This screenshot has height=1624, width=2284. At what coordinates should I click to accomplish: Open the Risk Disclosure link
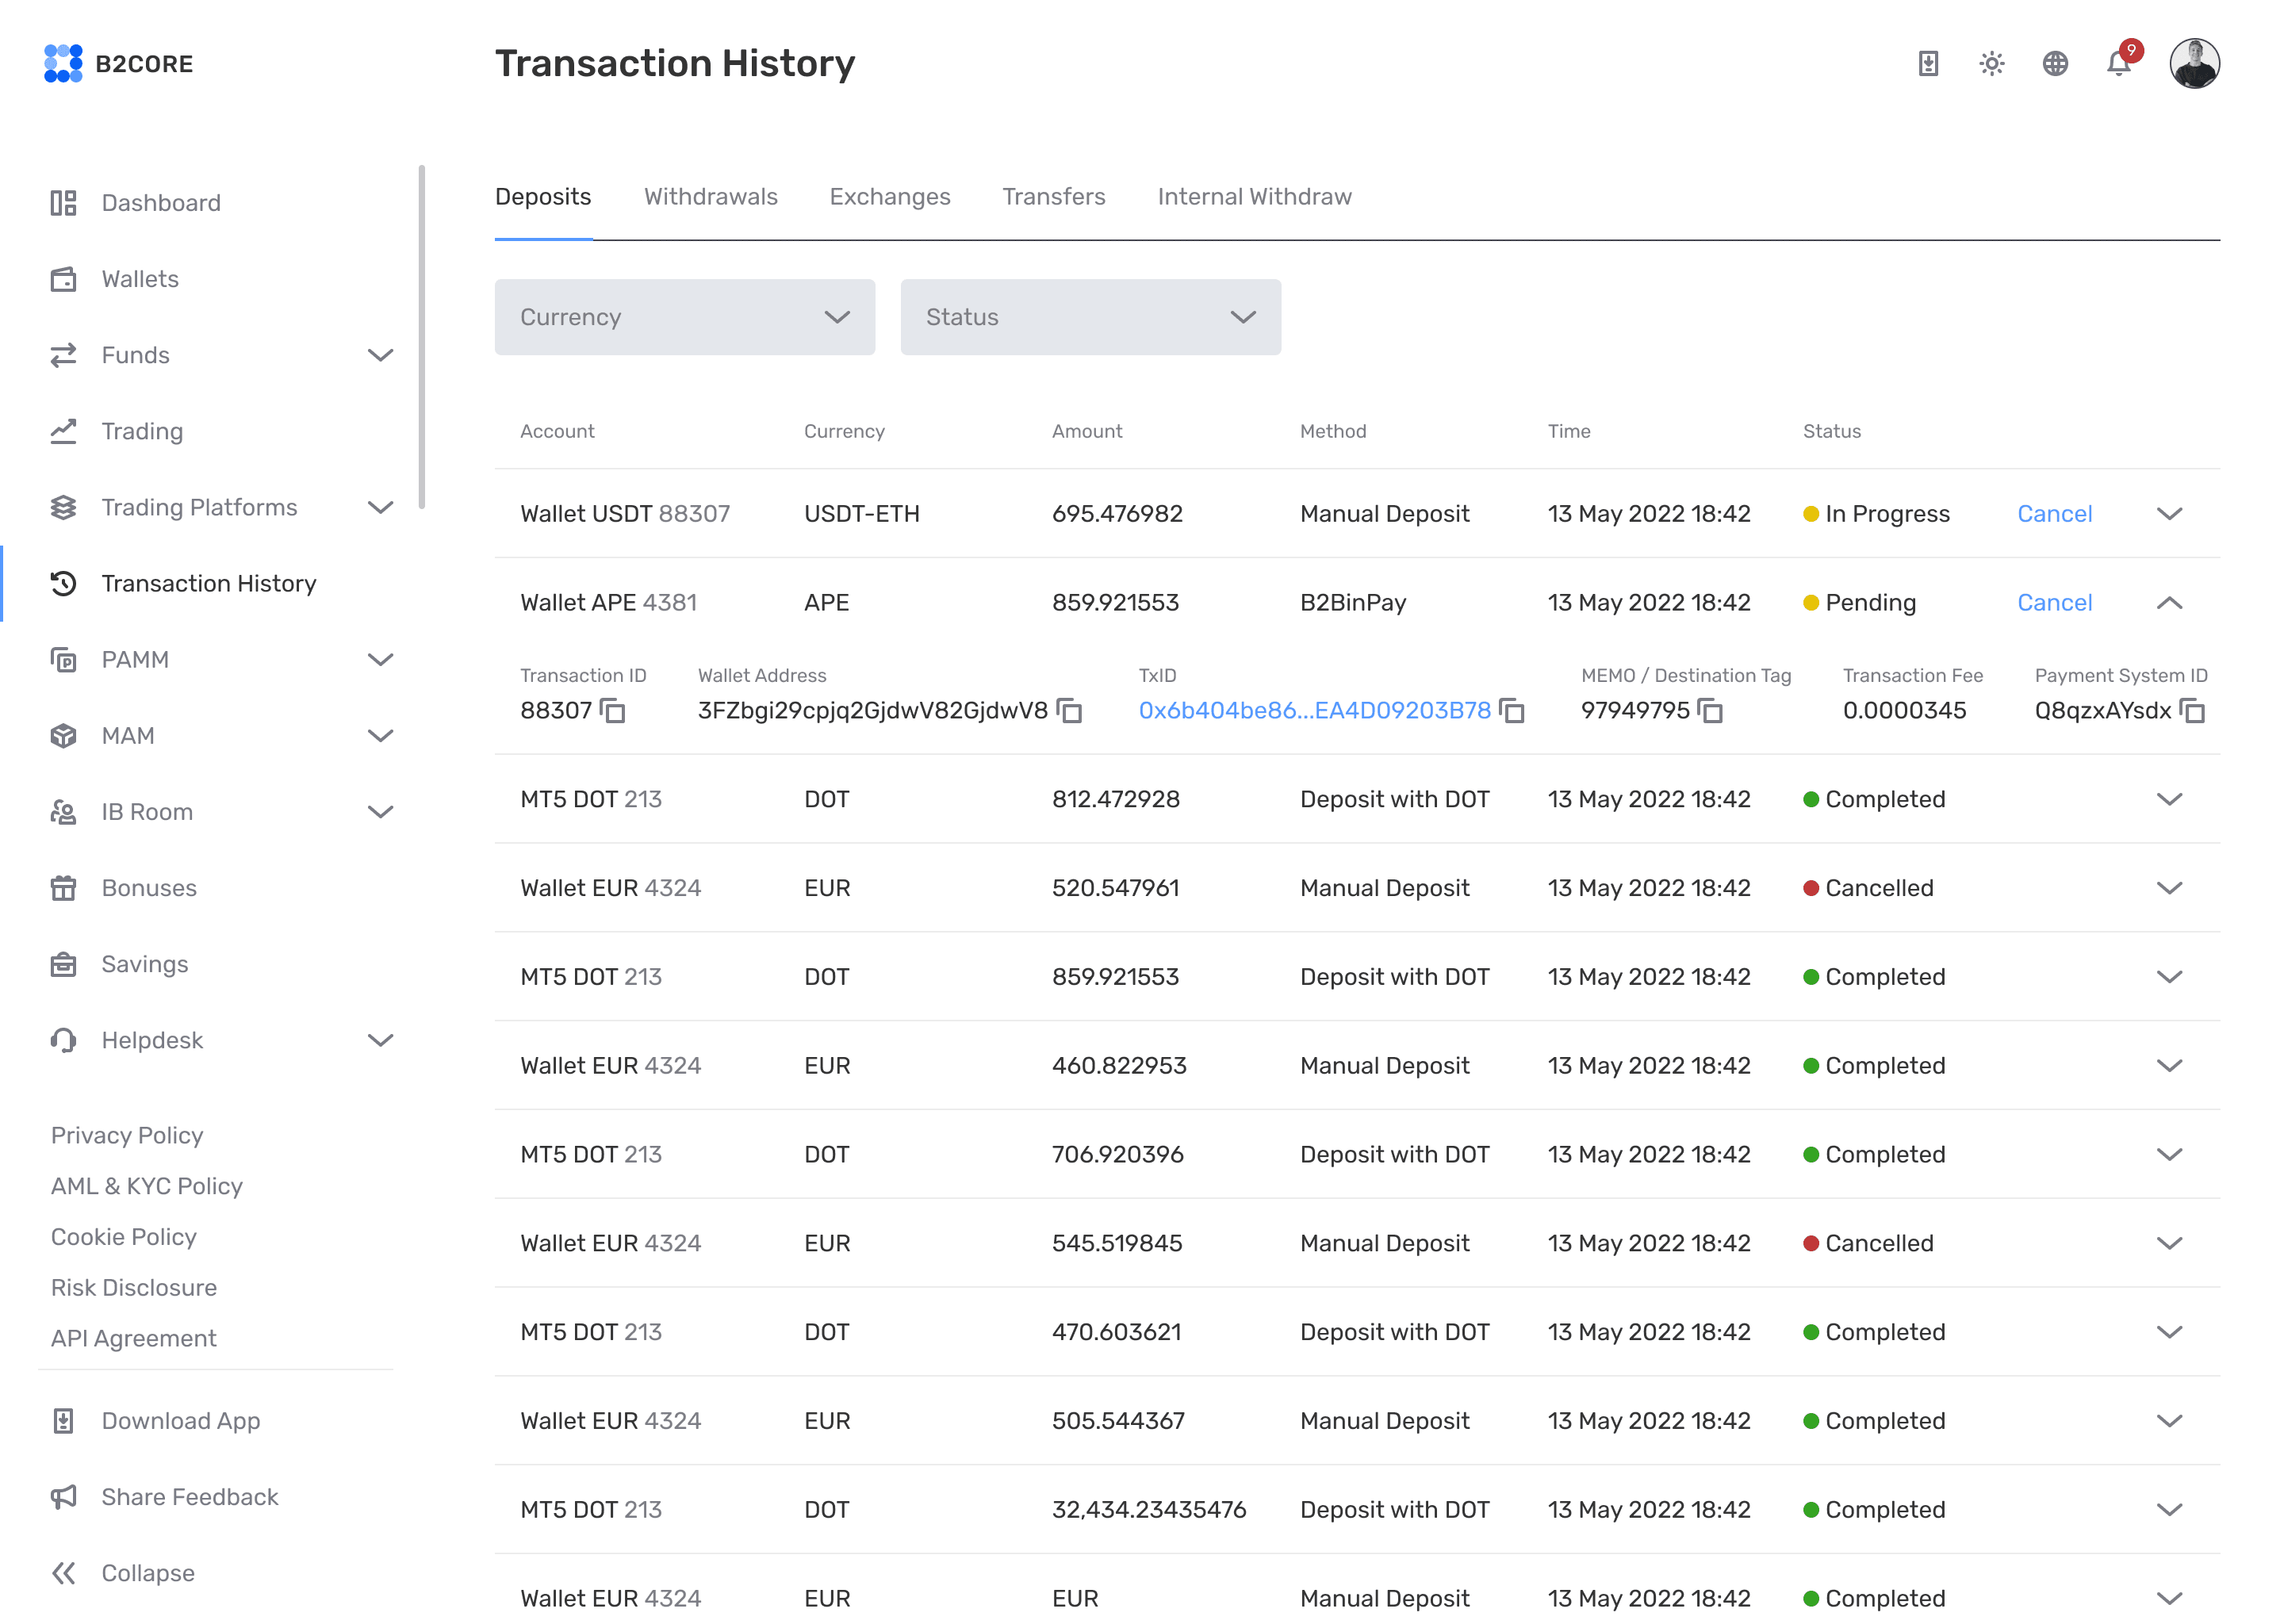pyautogui.click(x=134, y=1288)
